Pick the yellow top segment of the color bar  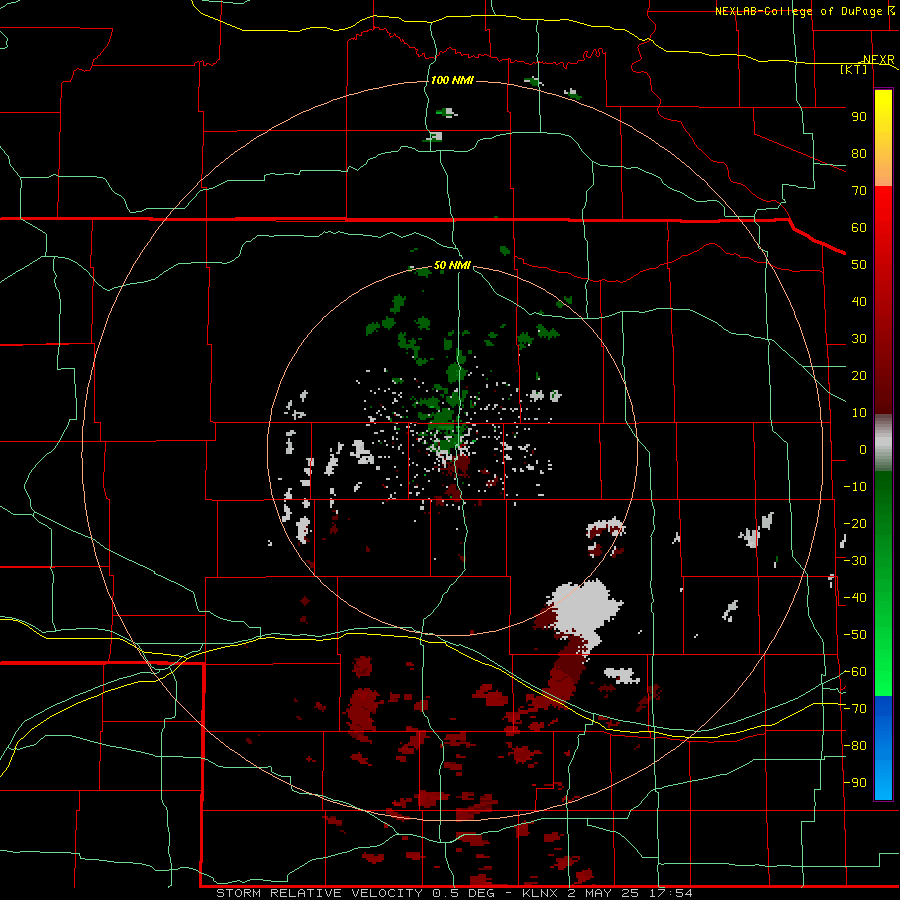[883, 138]
